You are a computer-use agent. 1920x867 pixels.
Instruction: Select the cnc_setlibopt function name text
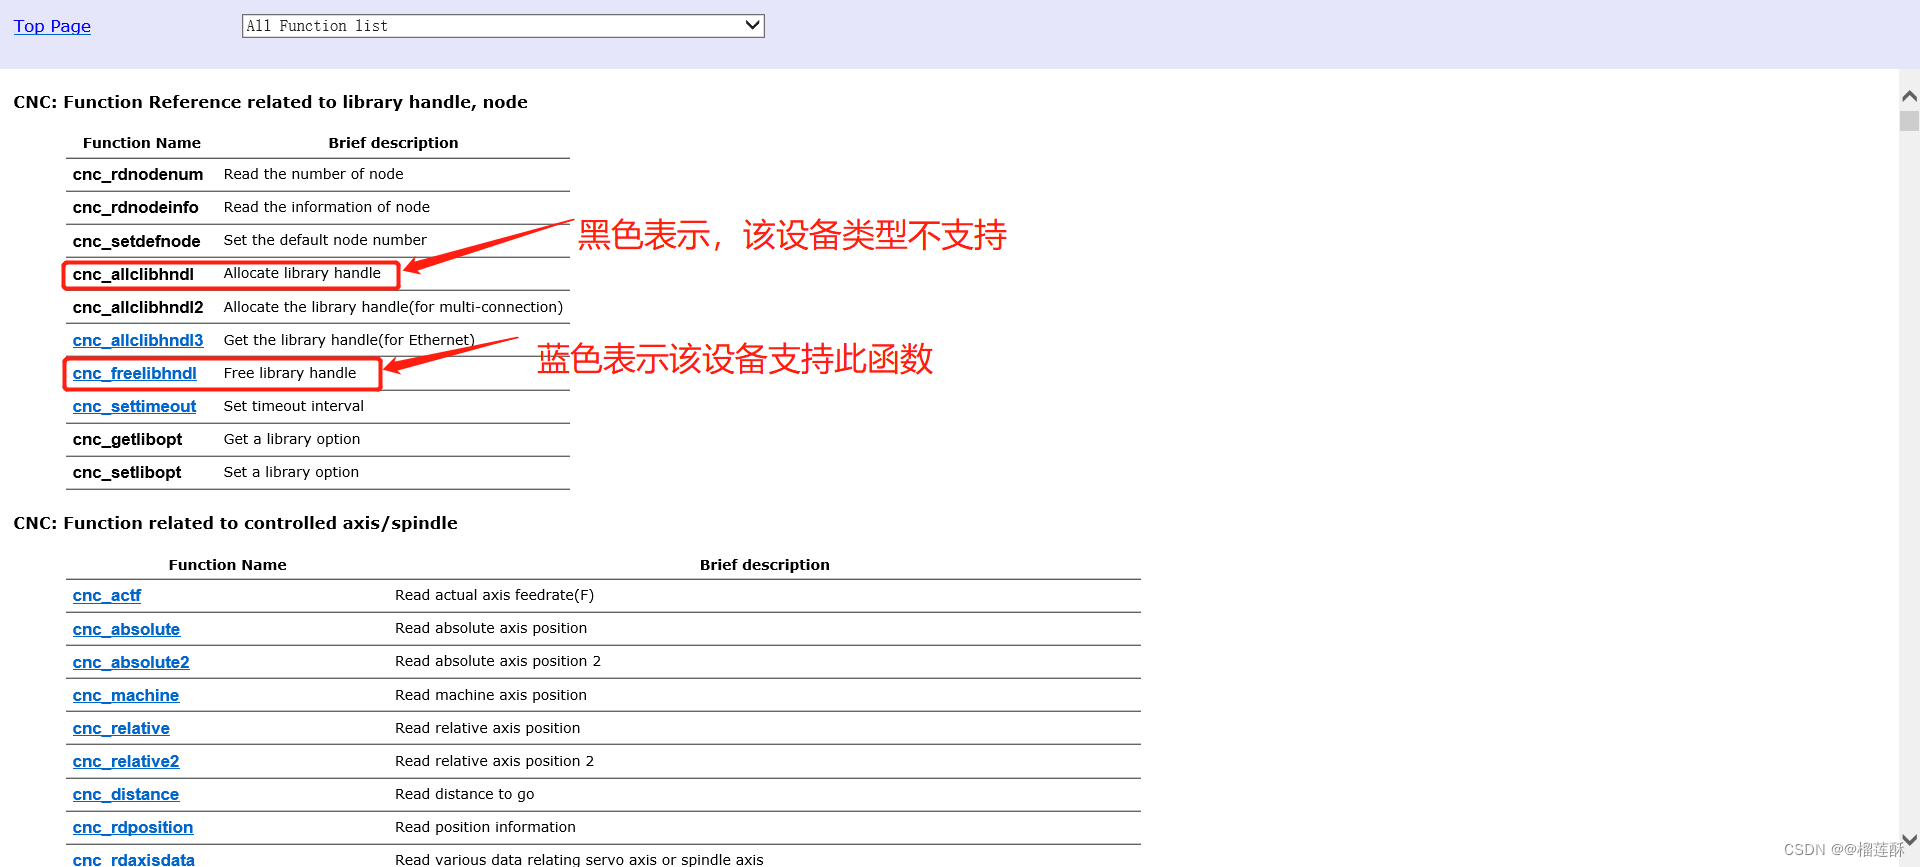click(x=127, y=472)
